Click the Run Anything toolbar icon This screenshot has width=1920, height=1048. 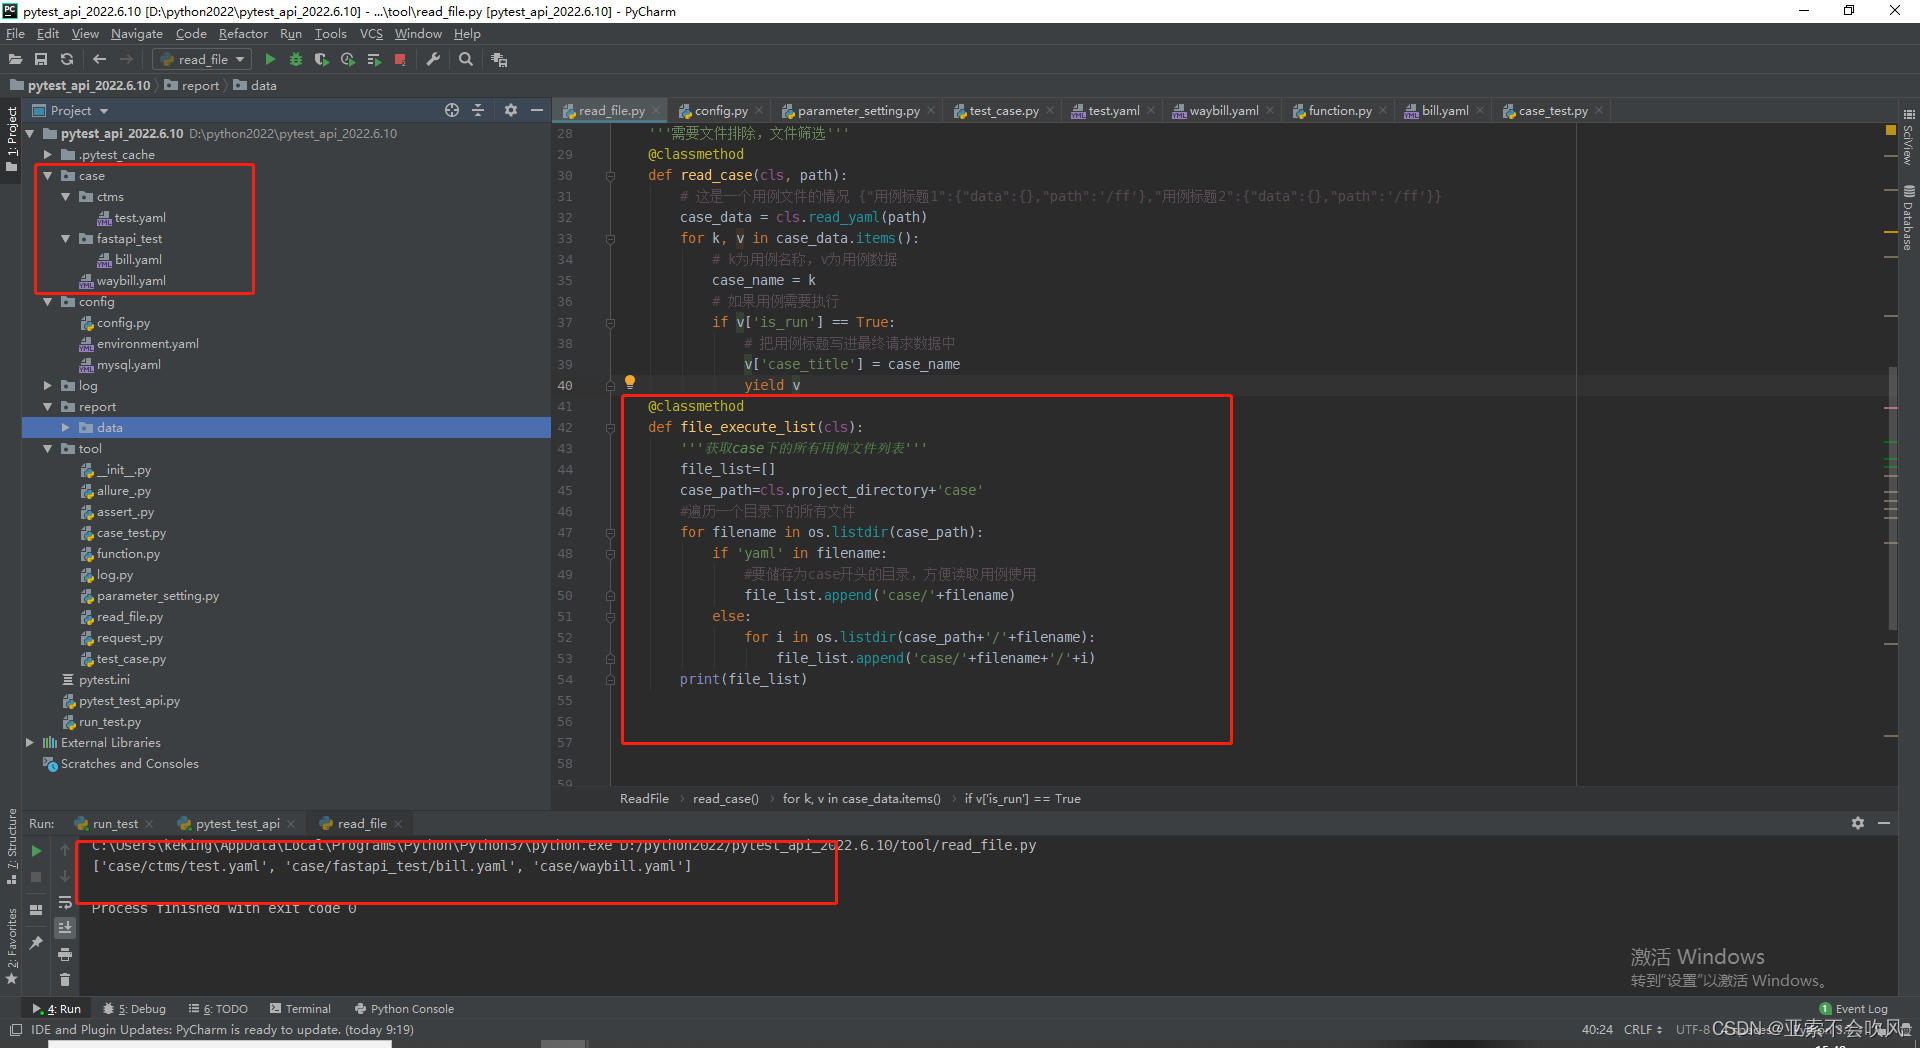tap(499, 60)
